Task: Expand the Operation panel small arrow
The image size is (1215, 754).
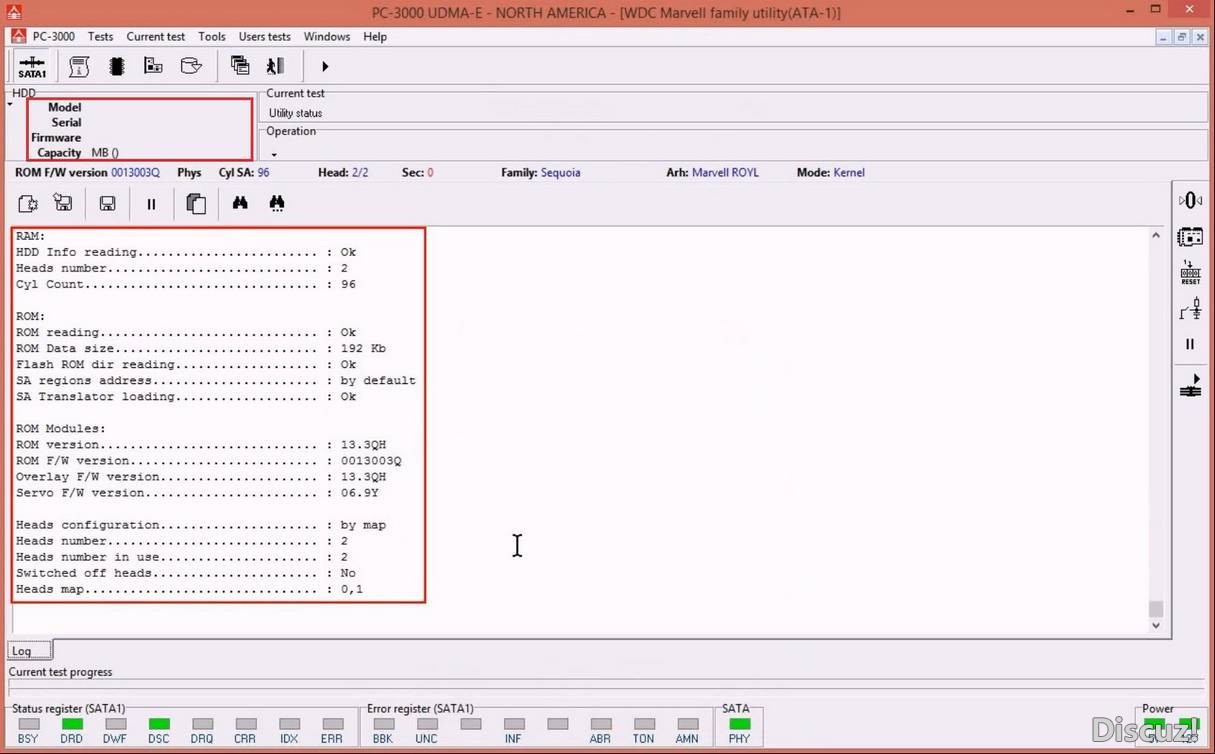Action: [x=274, y=155]
